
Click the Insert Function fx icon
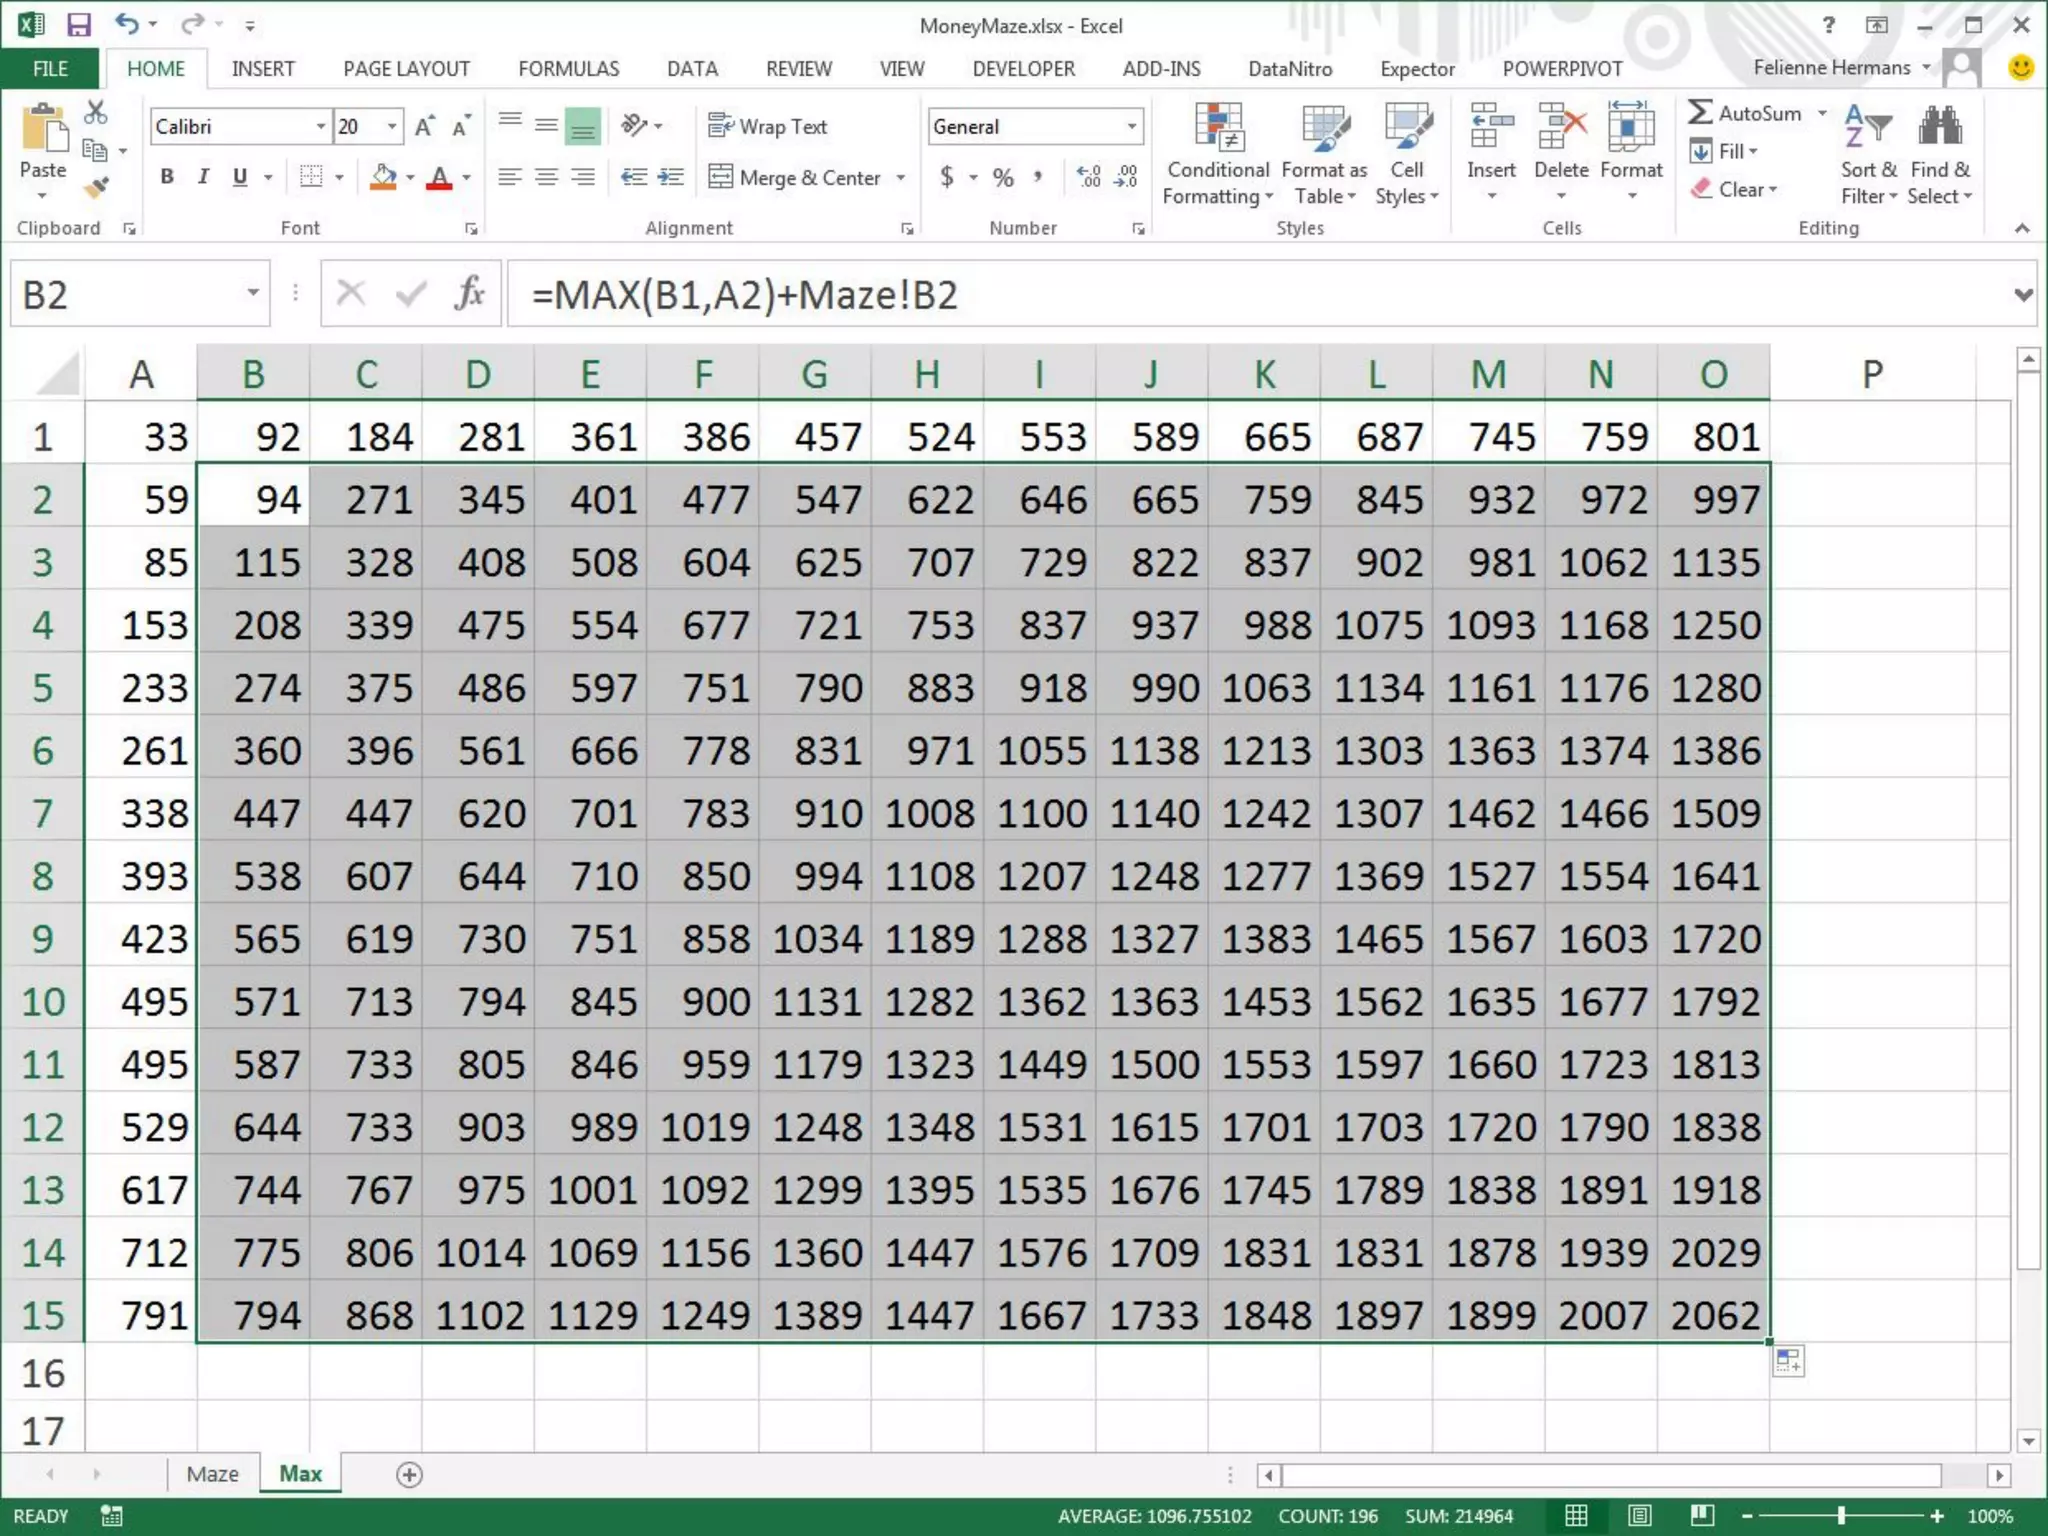(x=469, y=294)
